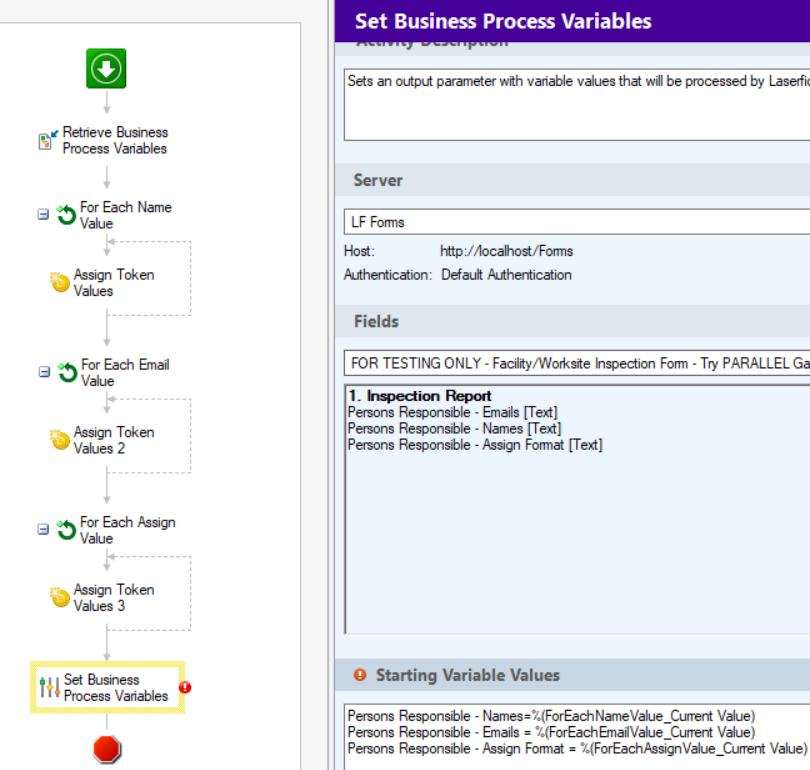Click the red workflow stop icon
This screenshot has height=770, width=810.
coord(107,749)
